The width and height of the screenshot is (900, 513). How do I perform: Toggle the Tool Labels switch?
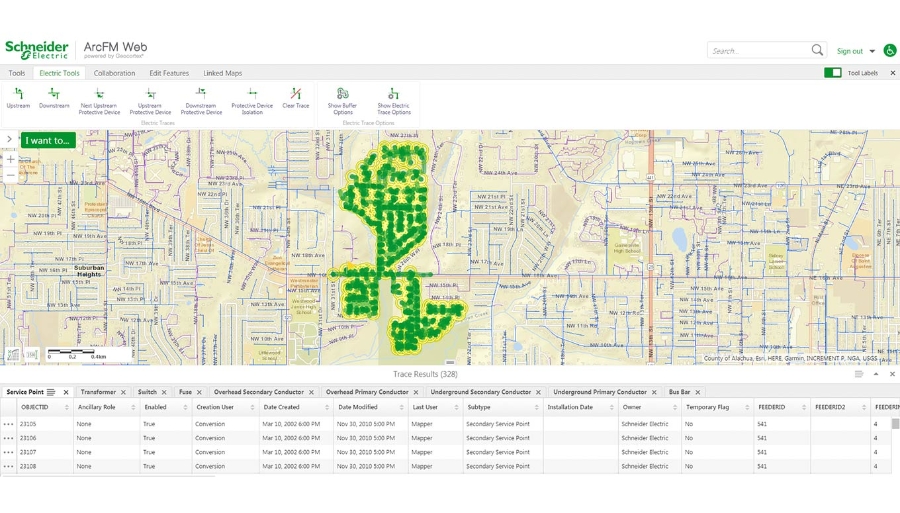tap(832, 73)
